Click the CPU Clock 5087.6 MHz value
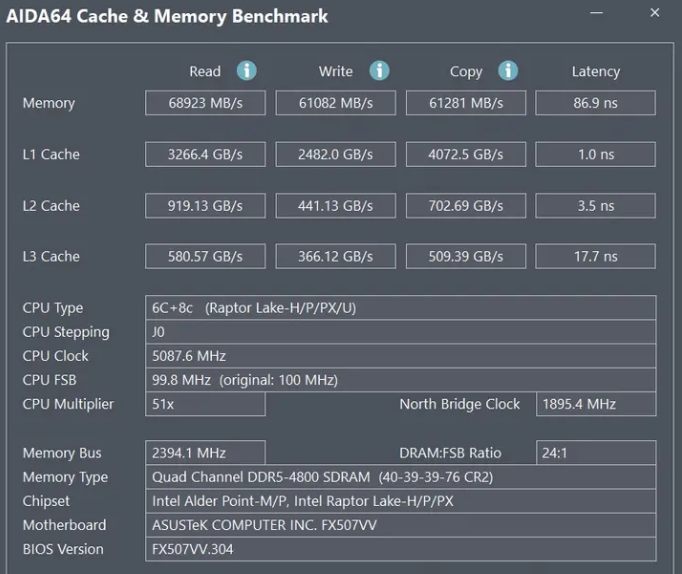Viewport: 682px width, 574px height. click(x=400, y=356)
